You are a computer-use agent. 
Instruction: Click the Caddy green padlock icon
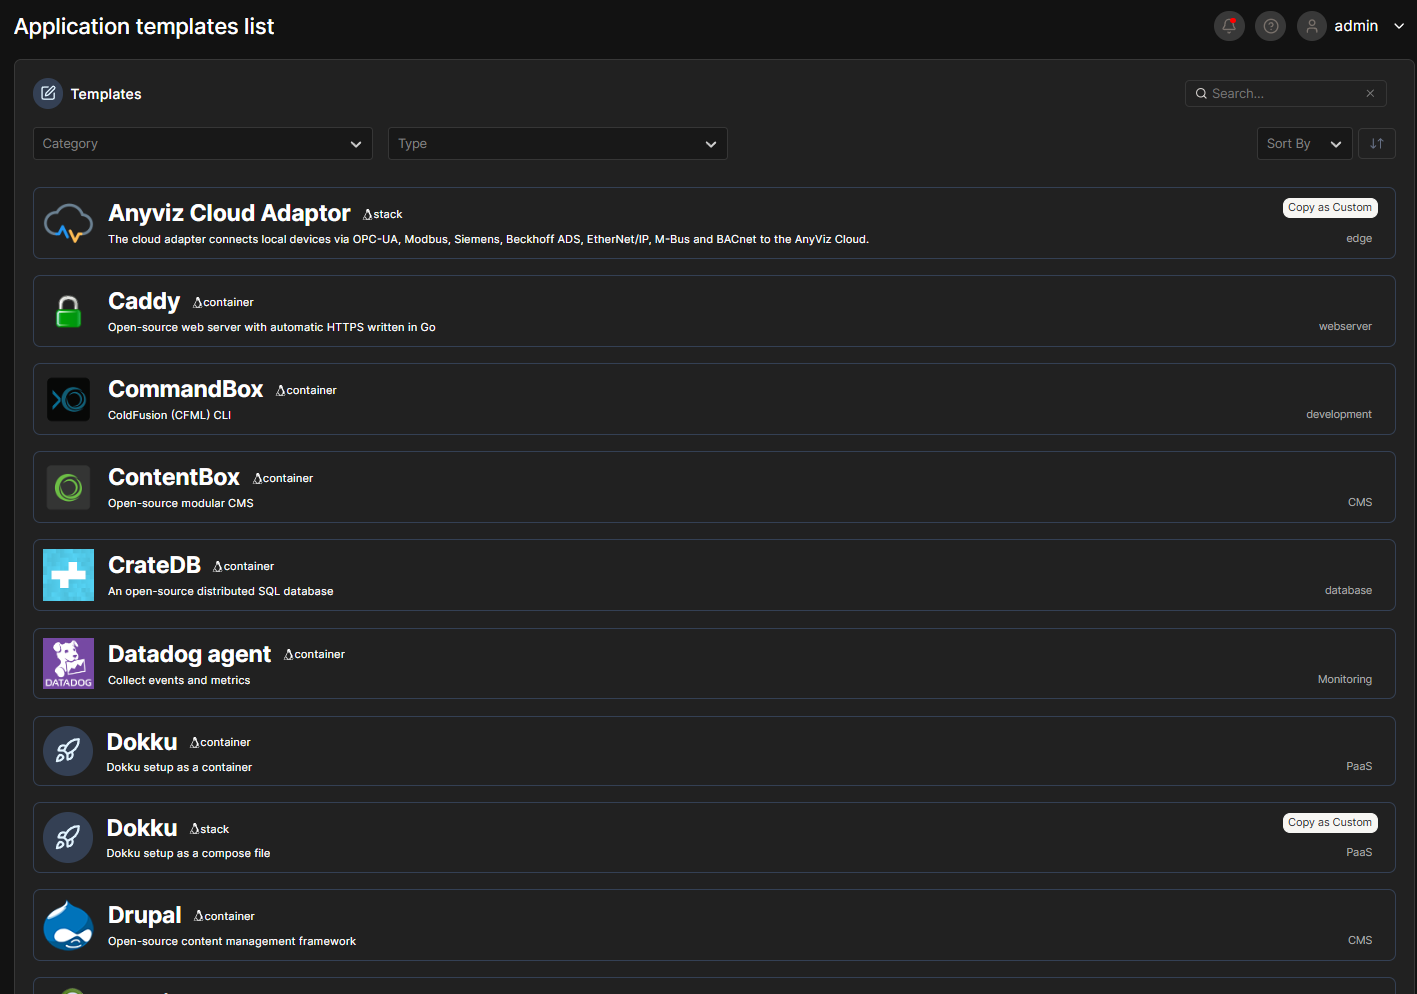click(68, 311)
